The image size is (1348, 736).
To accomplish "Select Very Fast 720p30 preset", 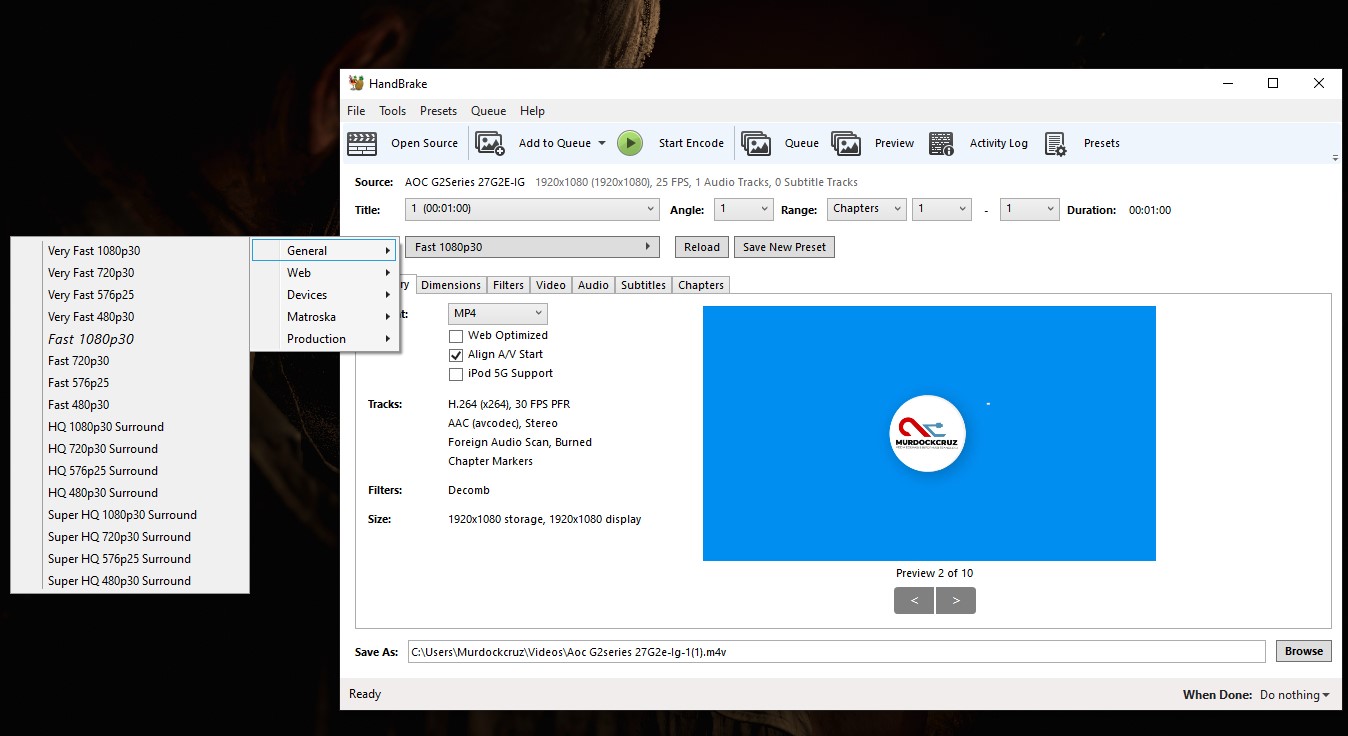I will 91,273.
